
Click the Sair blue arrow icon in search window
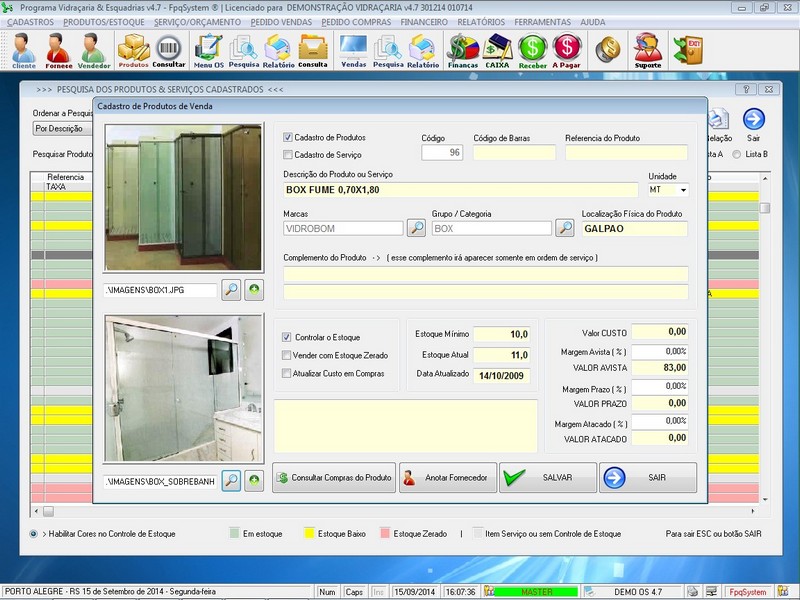(x=754, y=119)
